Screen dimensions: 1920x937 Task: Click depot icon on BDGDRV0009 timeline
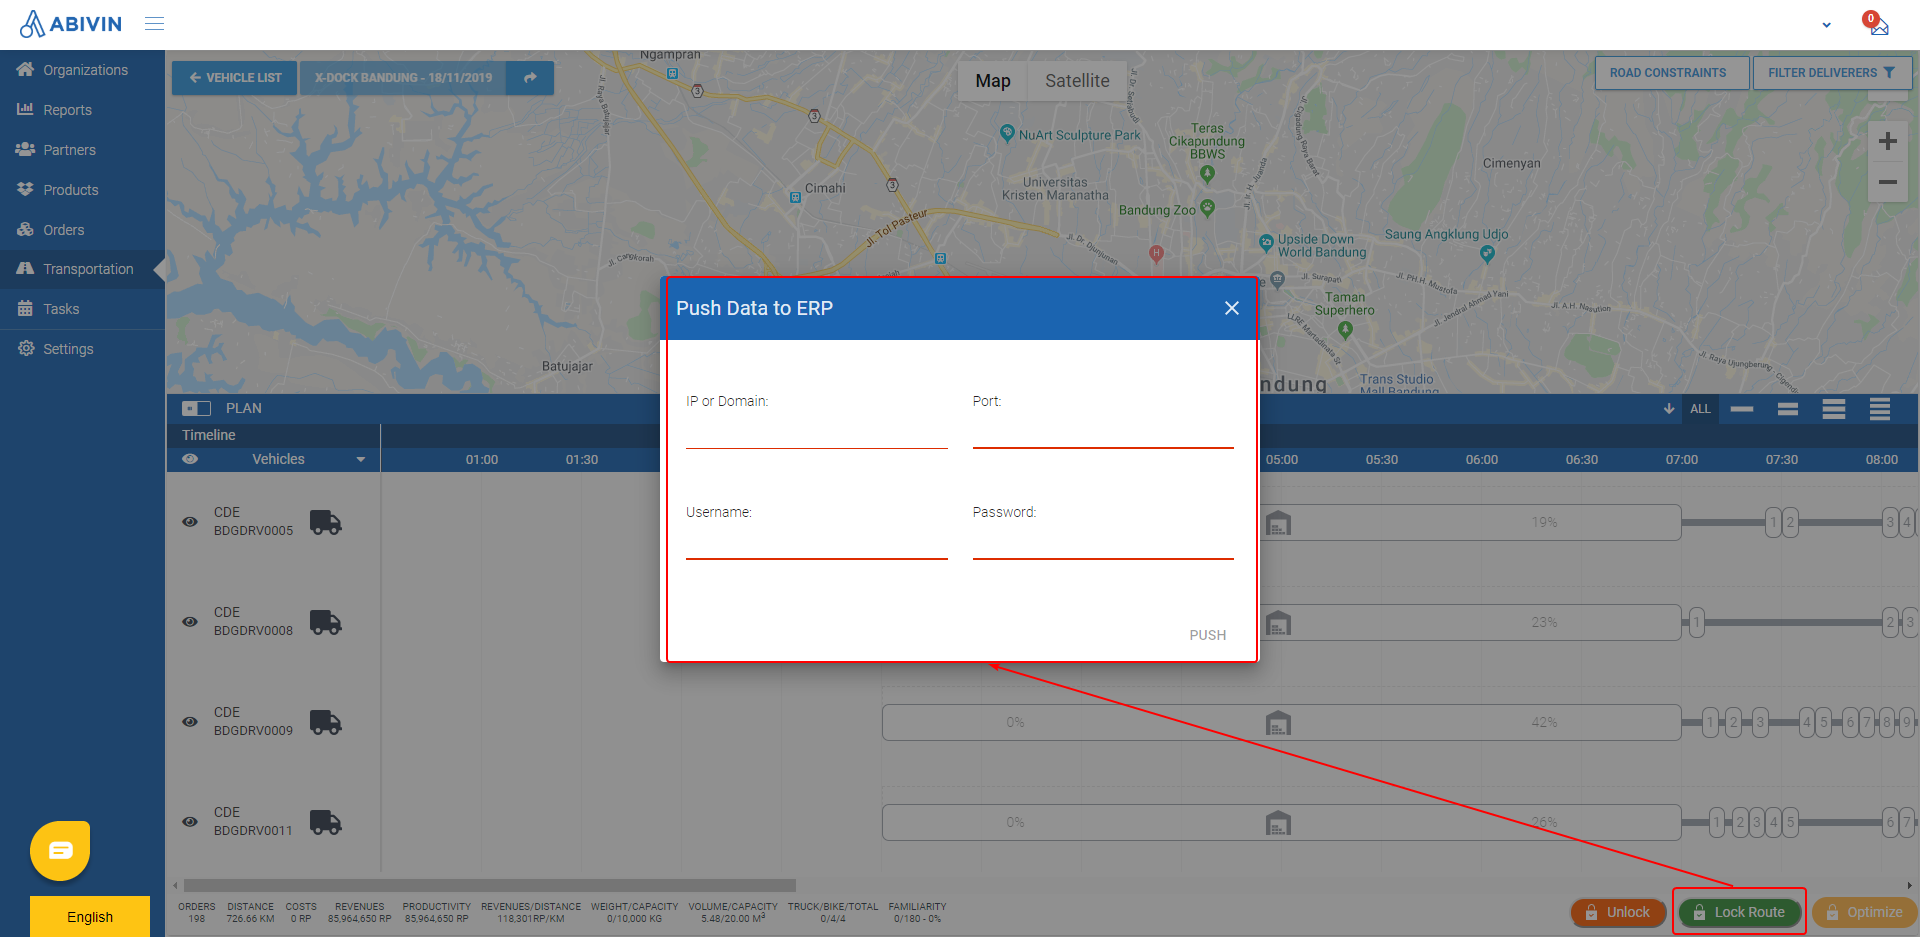tap(1278, 722)
